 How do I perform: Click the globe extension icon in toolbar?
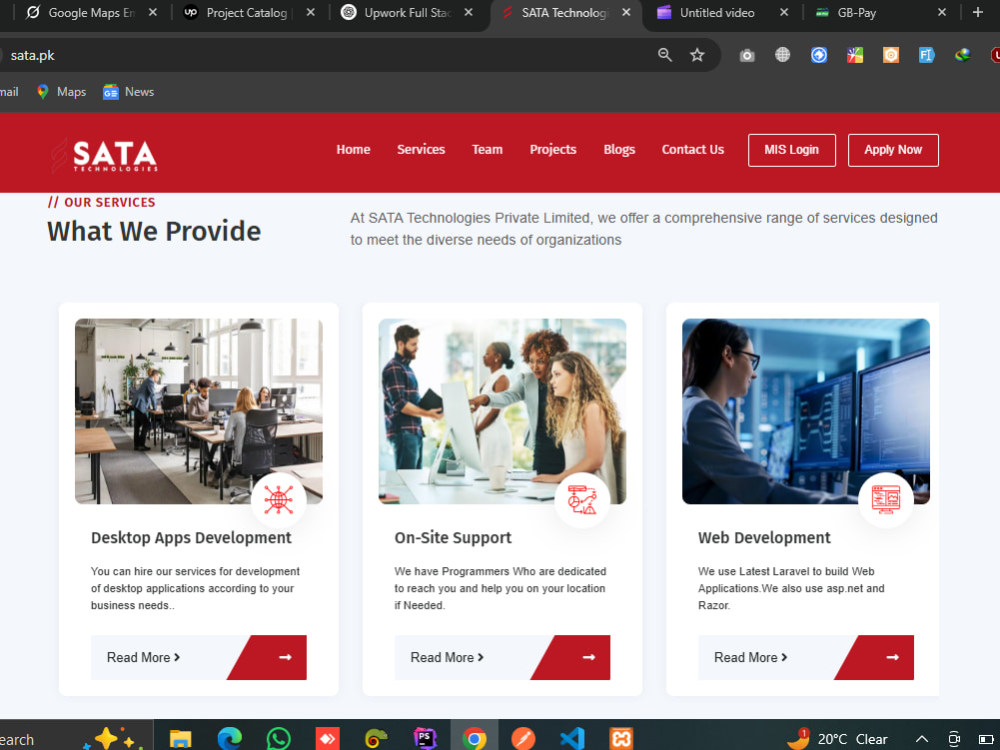point(781,55)
